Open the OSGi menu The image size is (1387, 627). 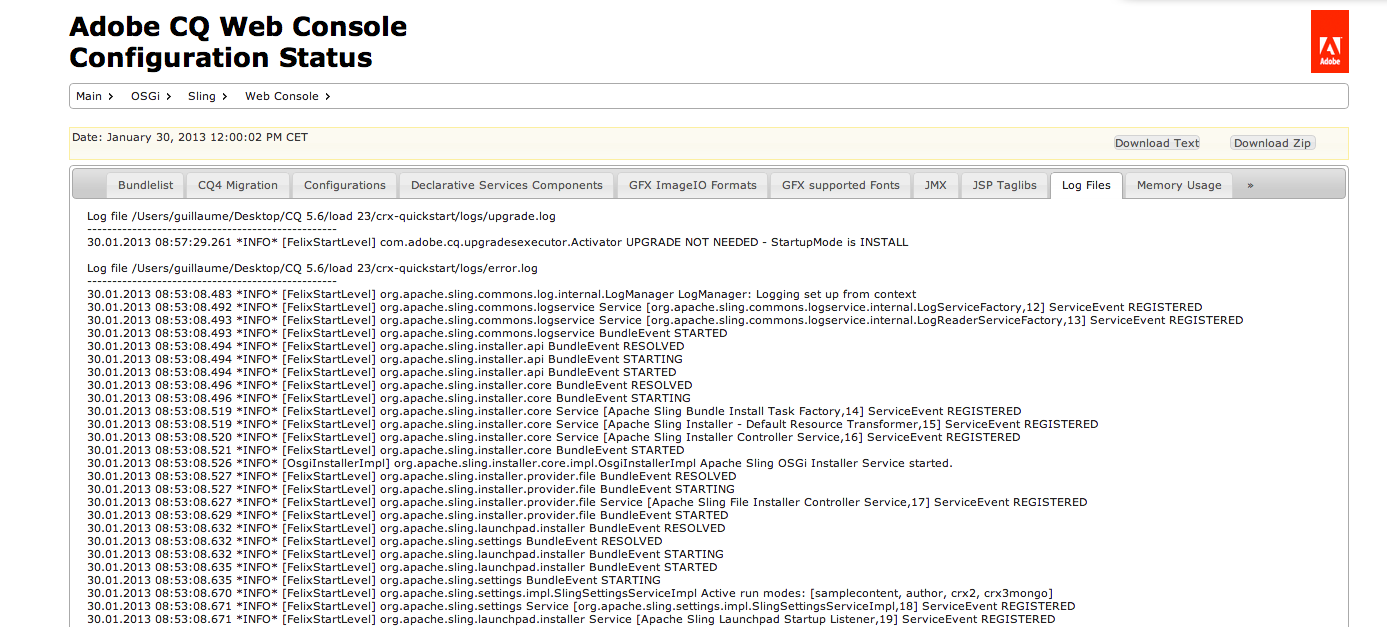pyautogui.click(x=149, y=96)
